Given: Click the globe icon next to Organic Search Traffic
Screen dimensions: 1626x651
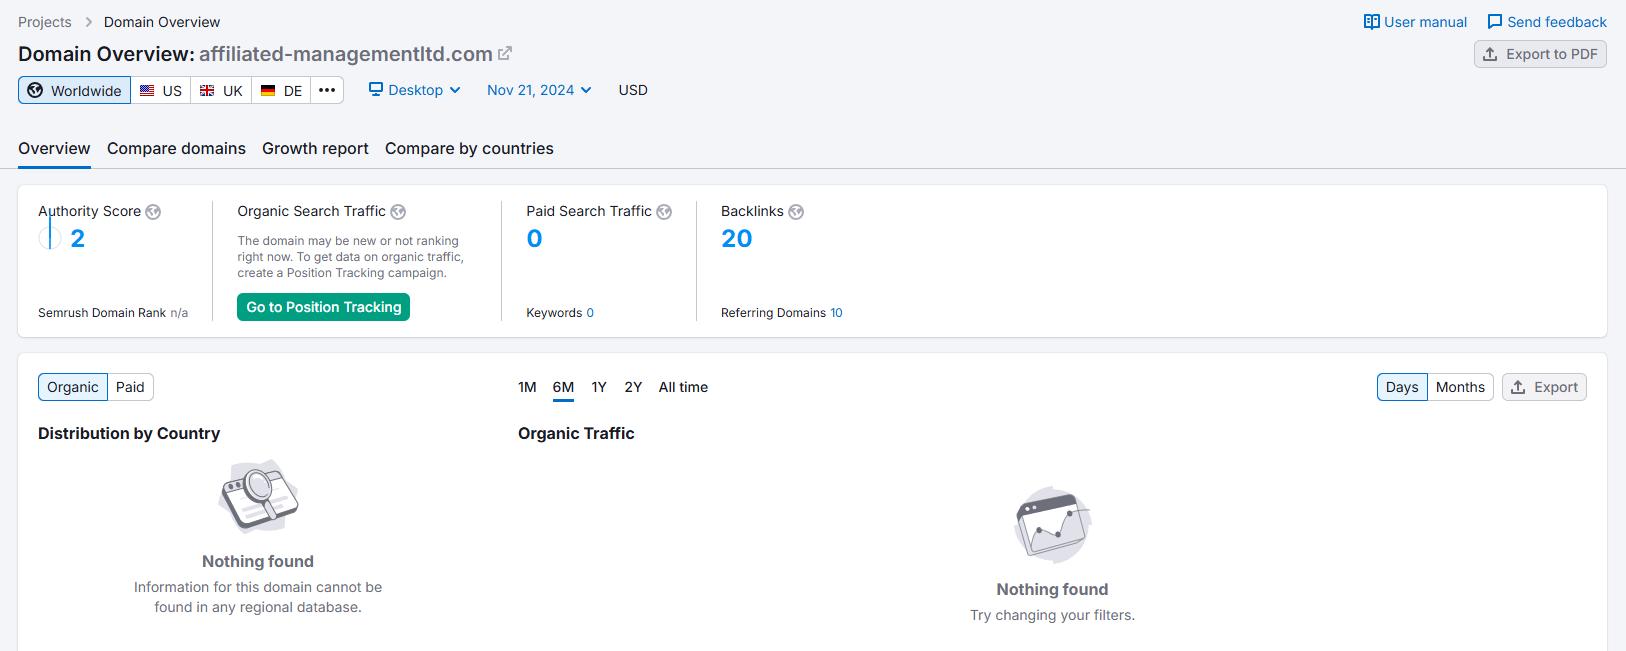Looking at the screenshot, I should (398, 212).
